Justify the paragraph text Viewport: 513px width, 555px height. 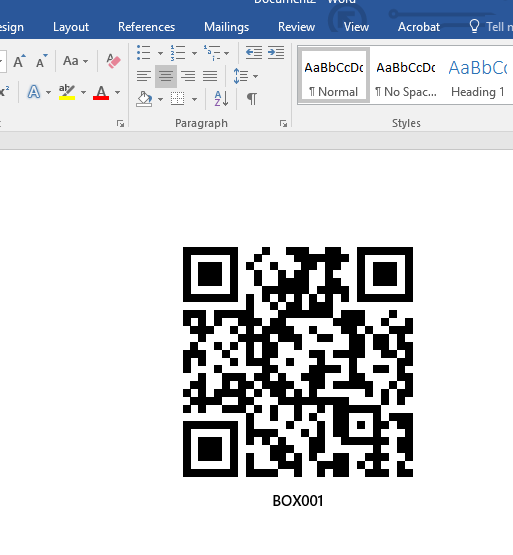(210, 76)
